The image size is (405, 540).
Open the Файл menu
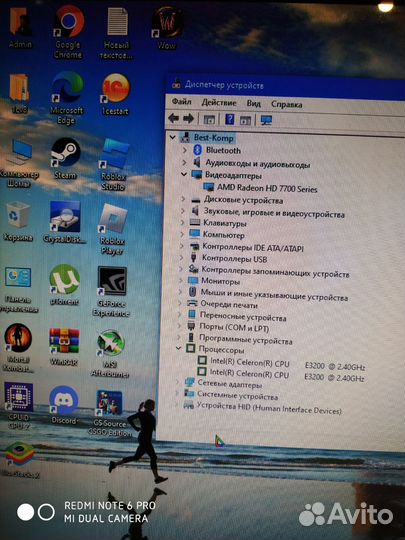181,102
